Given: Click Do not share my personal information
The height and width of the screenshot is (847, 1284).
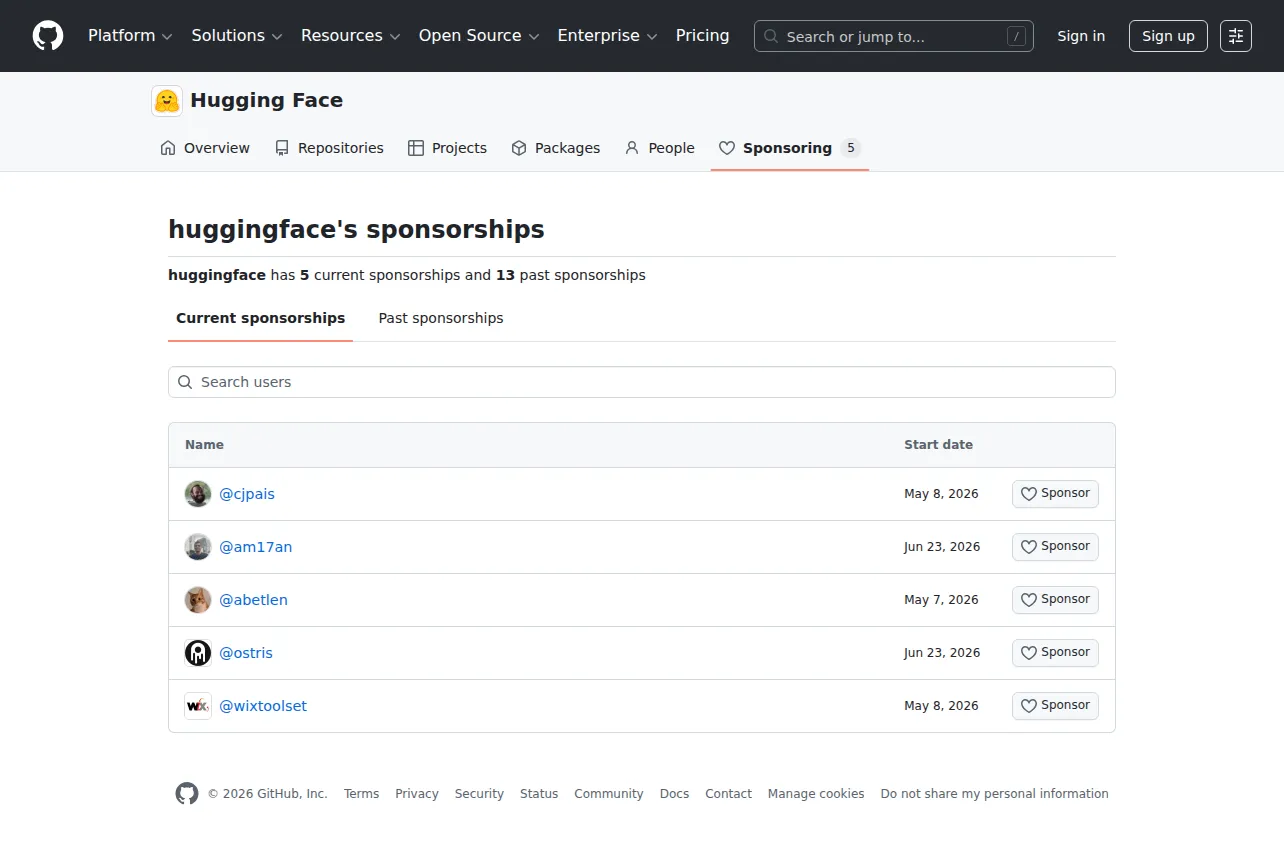Looking at the screenshot, I should 995,794.
